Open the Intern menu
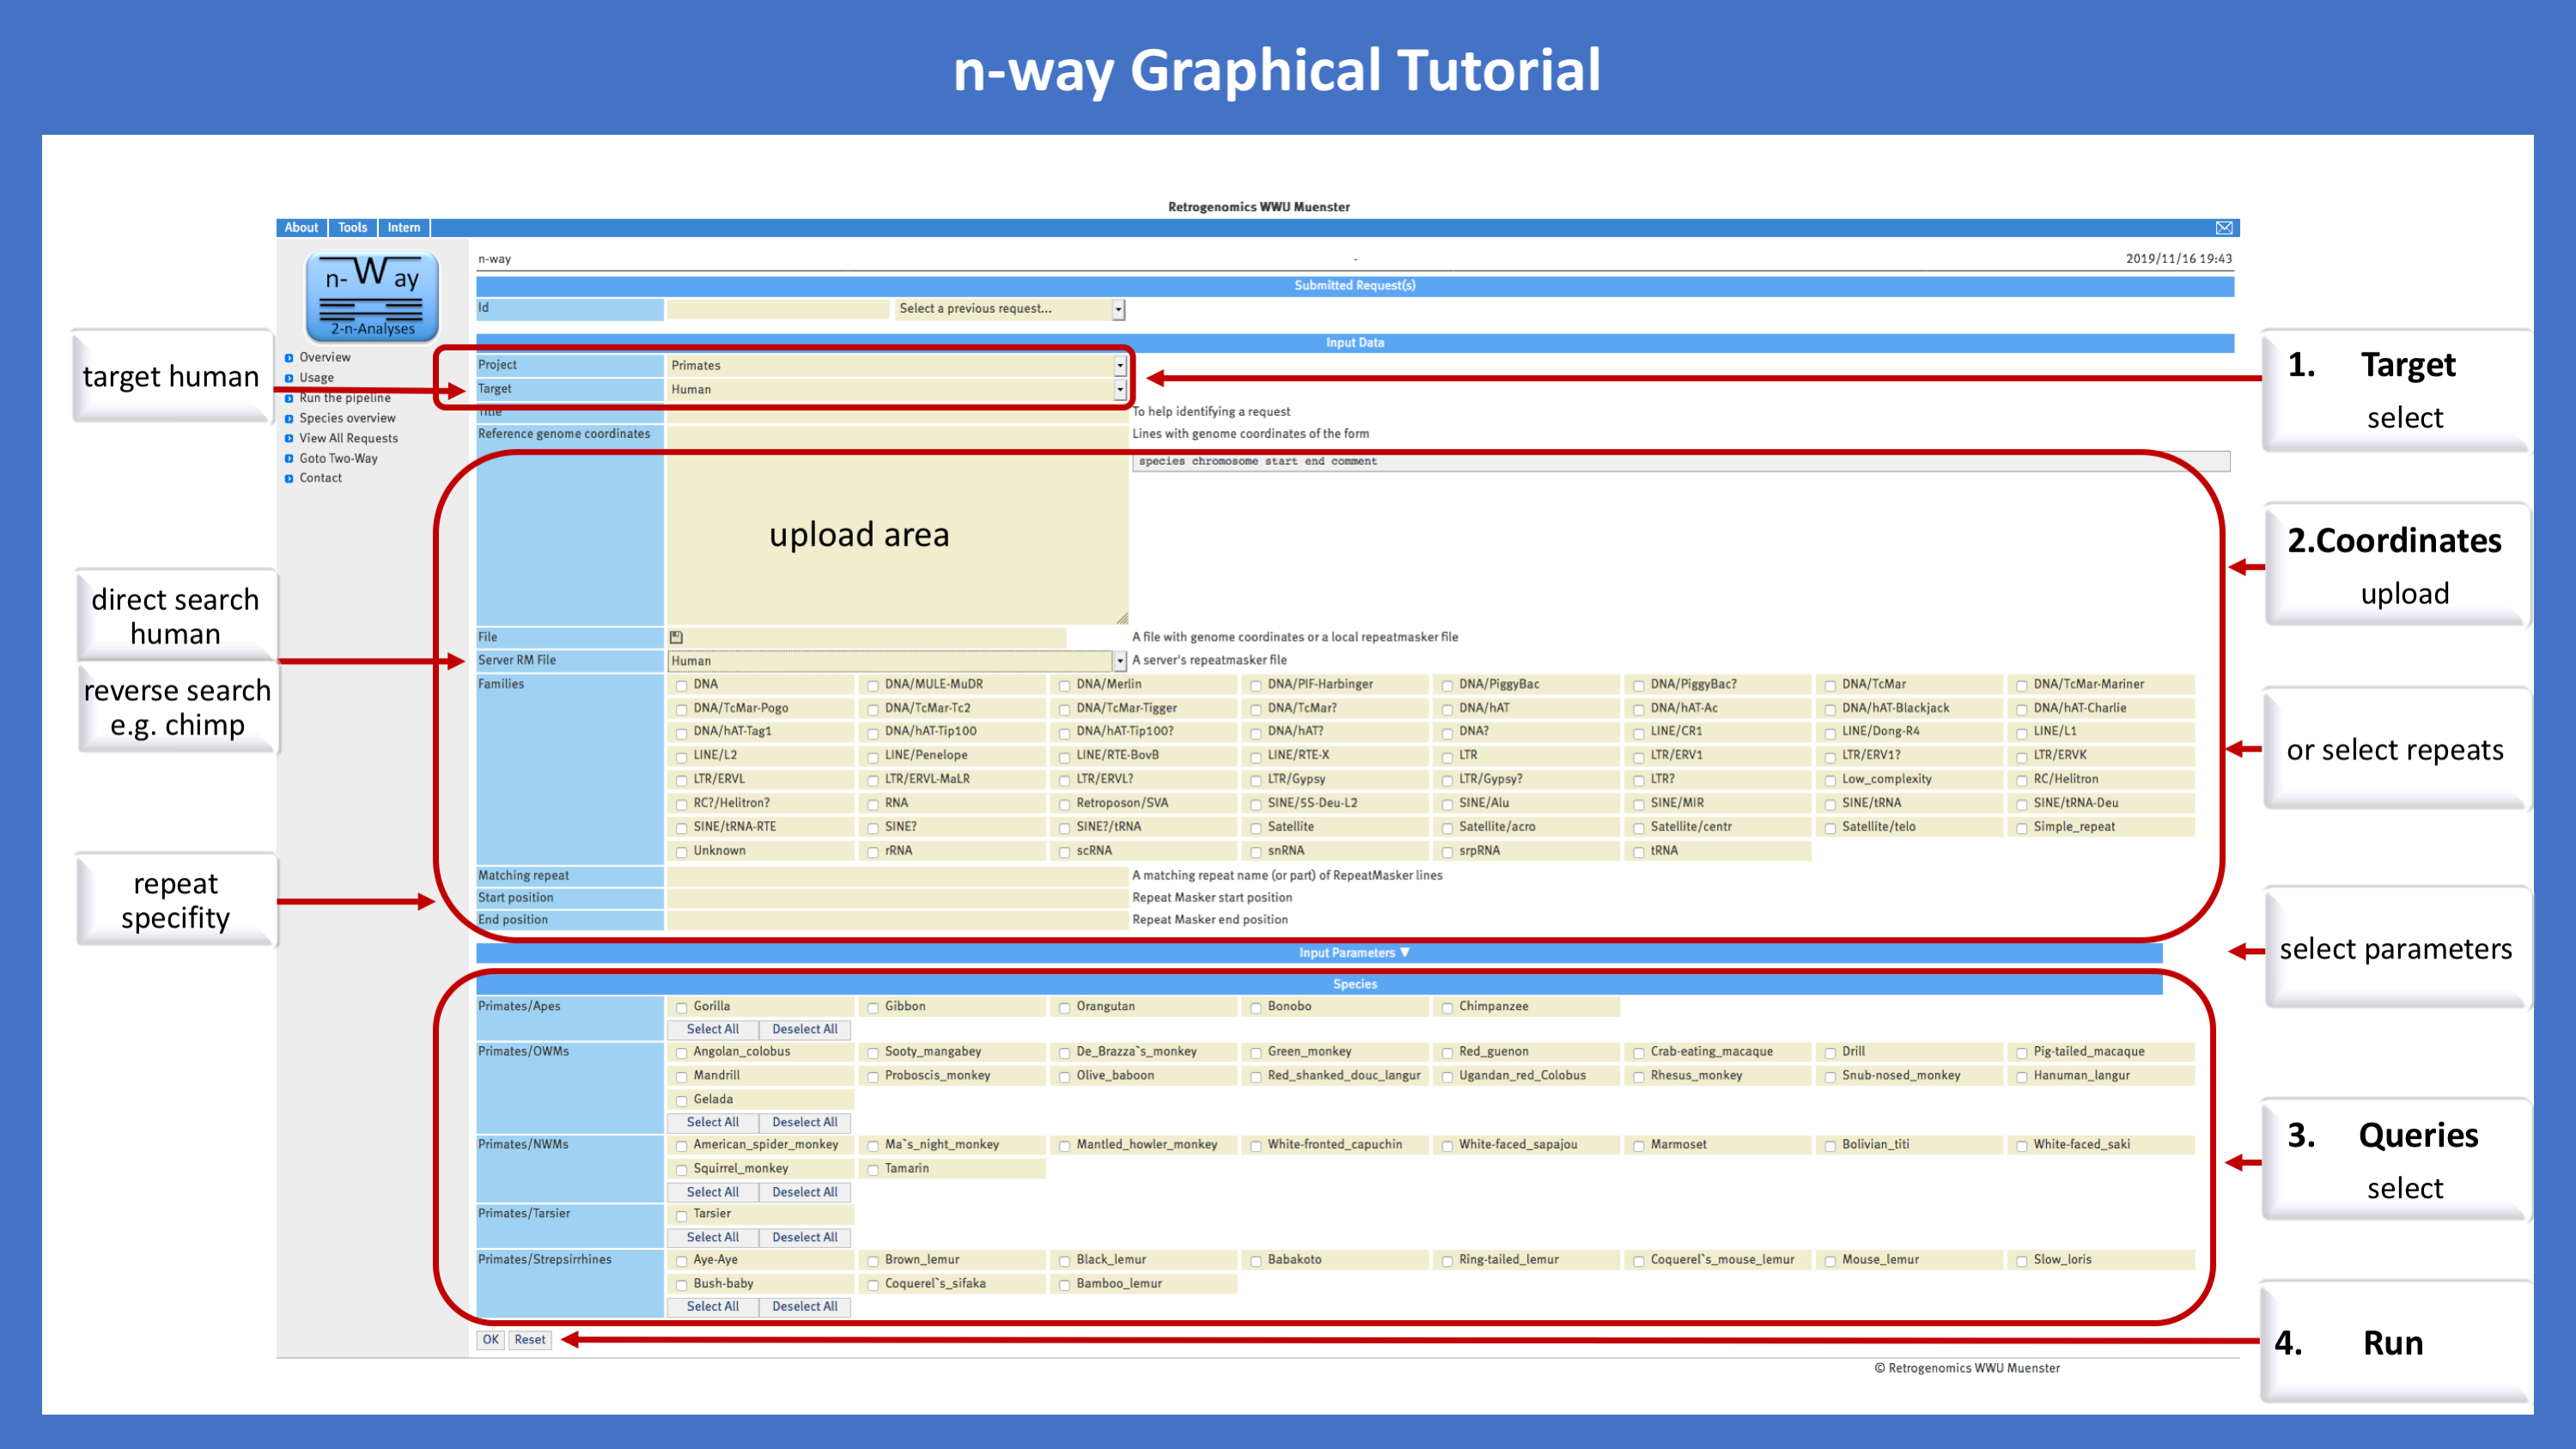This screenshot has width=2576, height=1449. point(404,228)
